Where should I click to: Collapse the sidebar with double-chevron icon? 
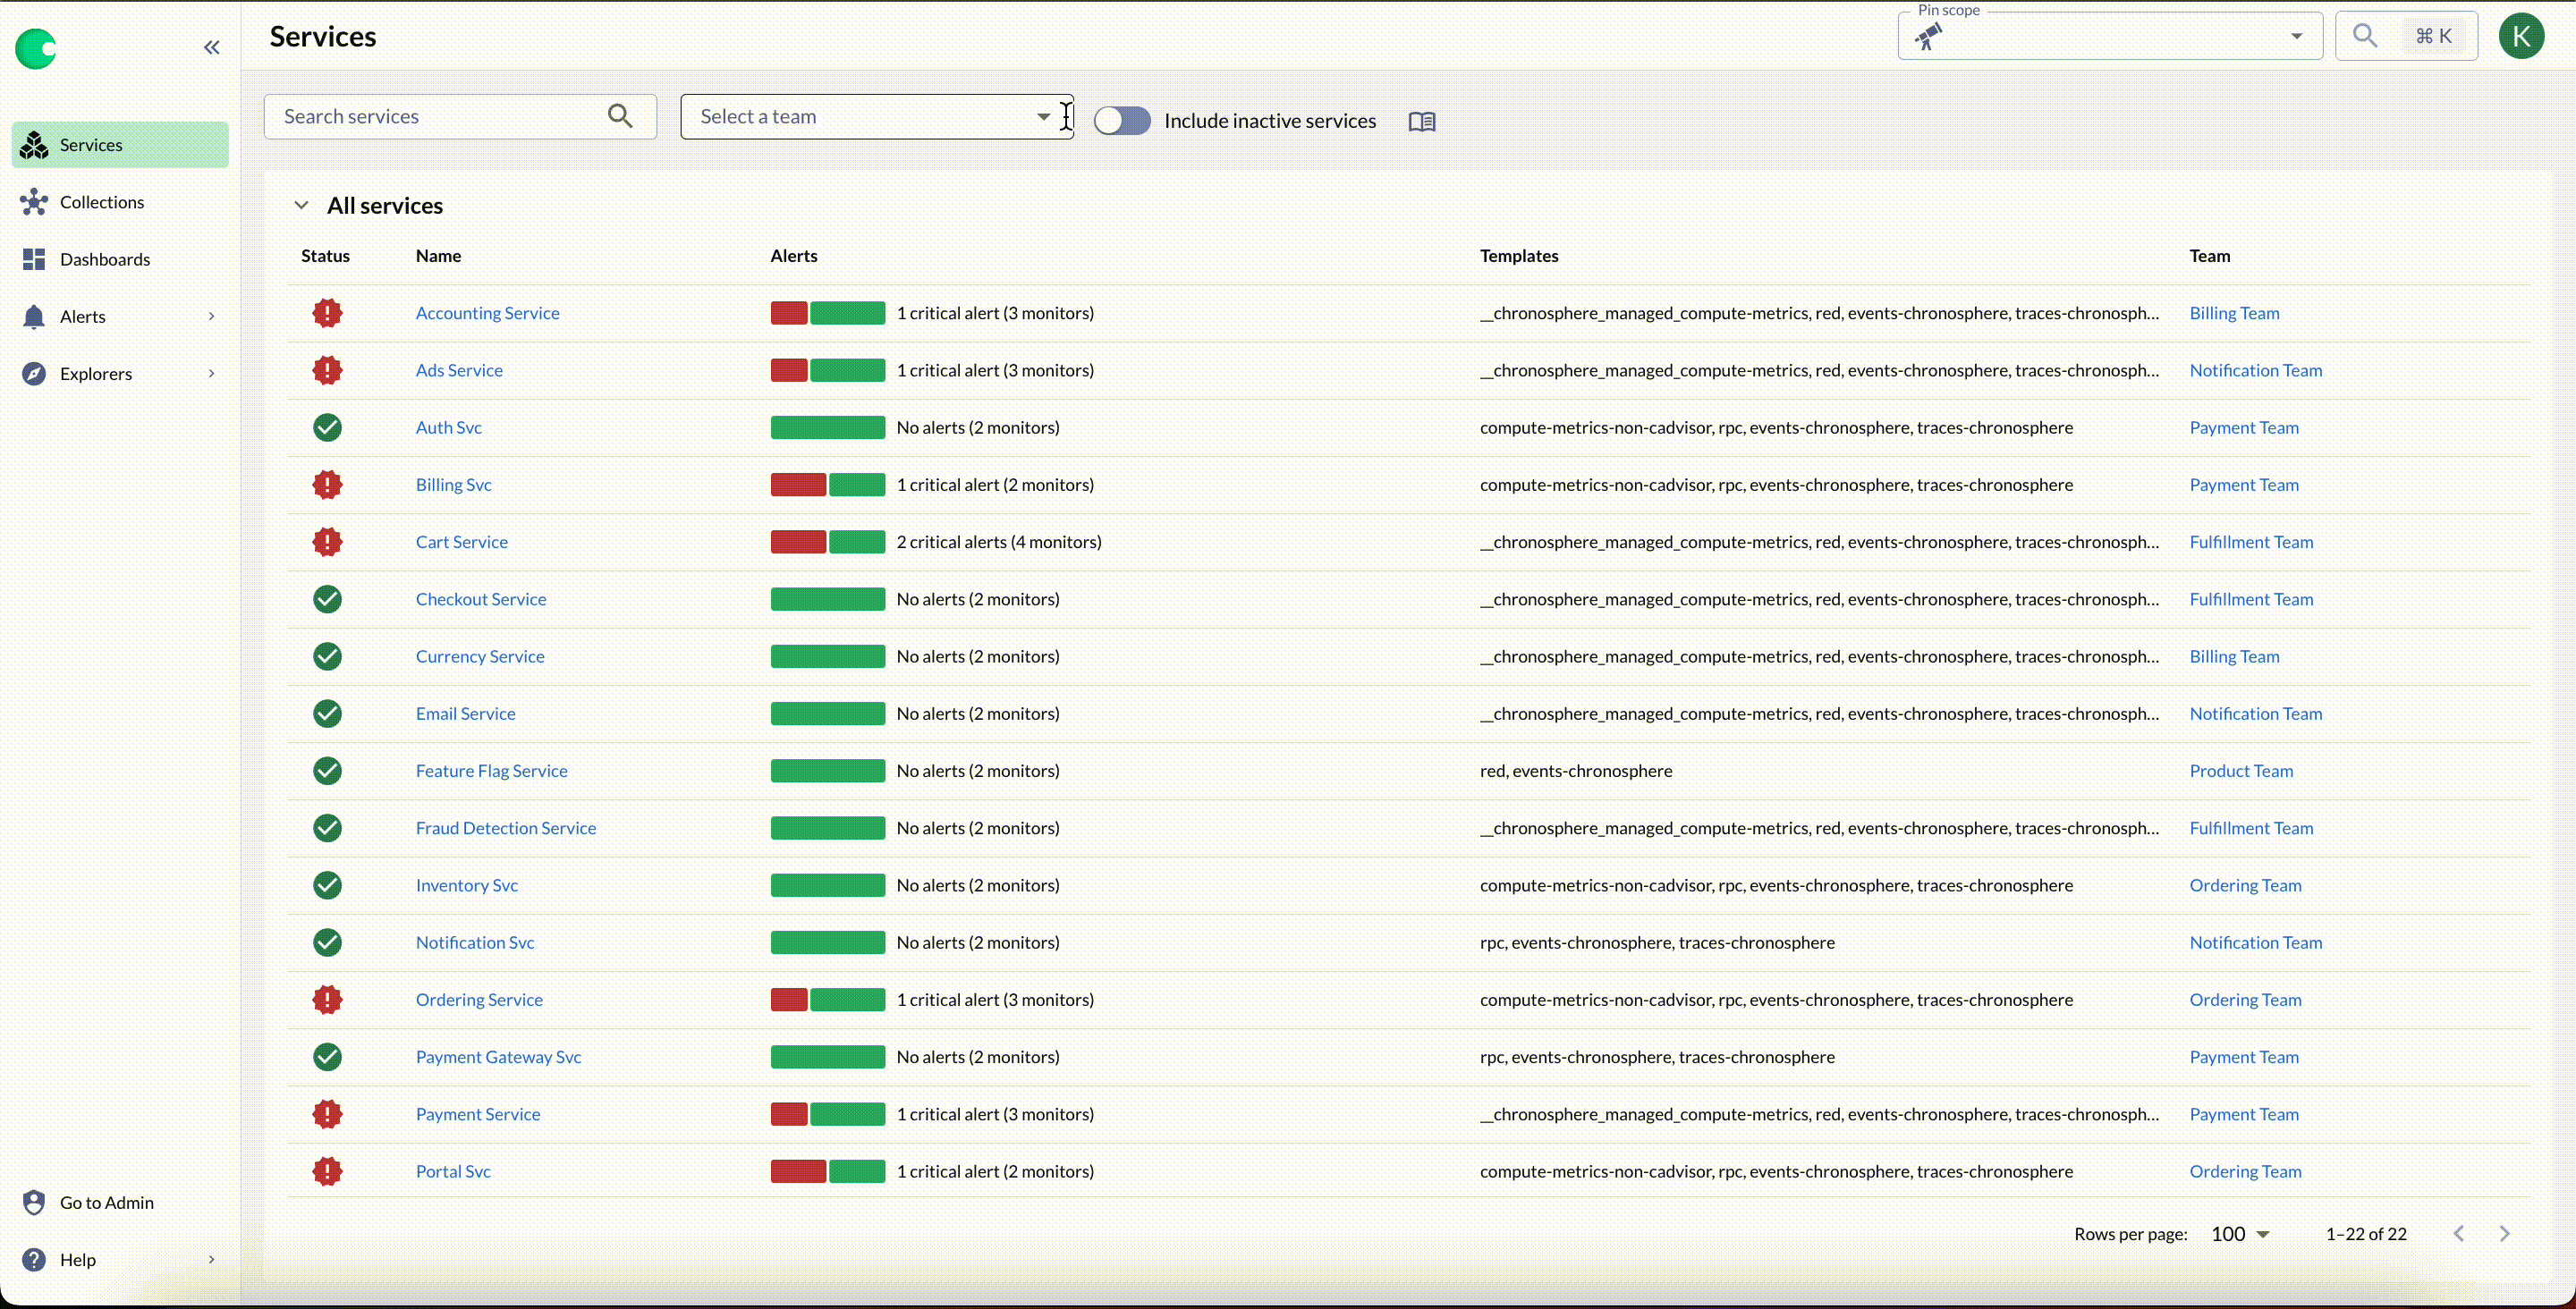pyautogui.click(x=211, y=47)
